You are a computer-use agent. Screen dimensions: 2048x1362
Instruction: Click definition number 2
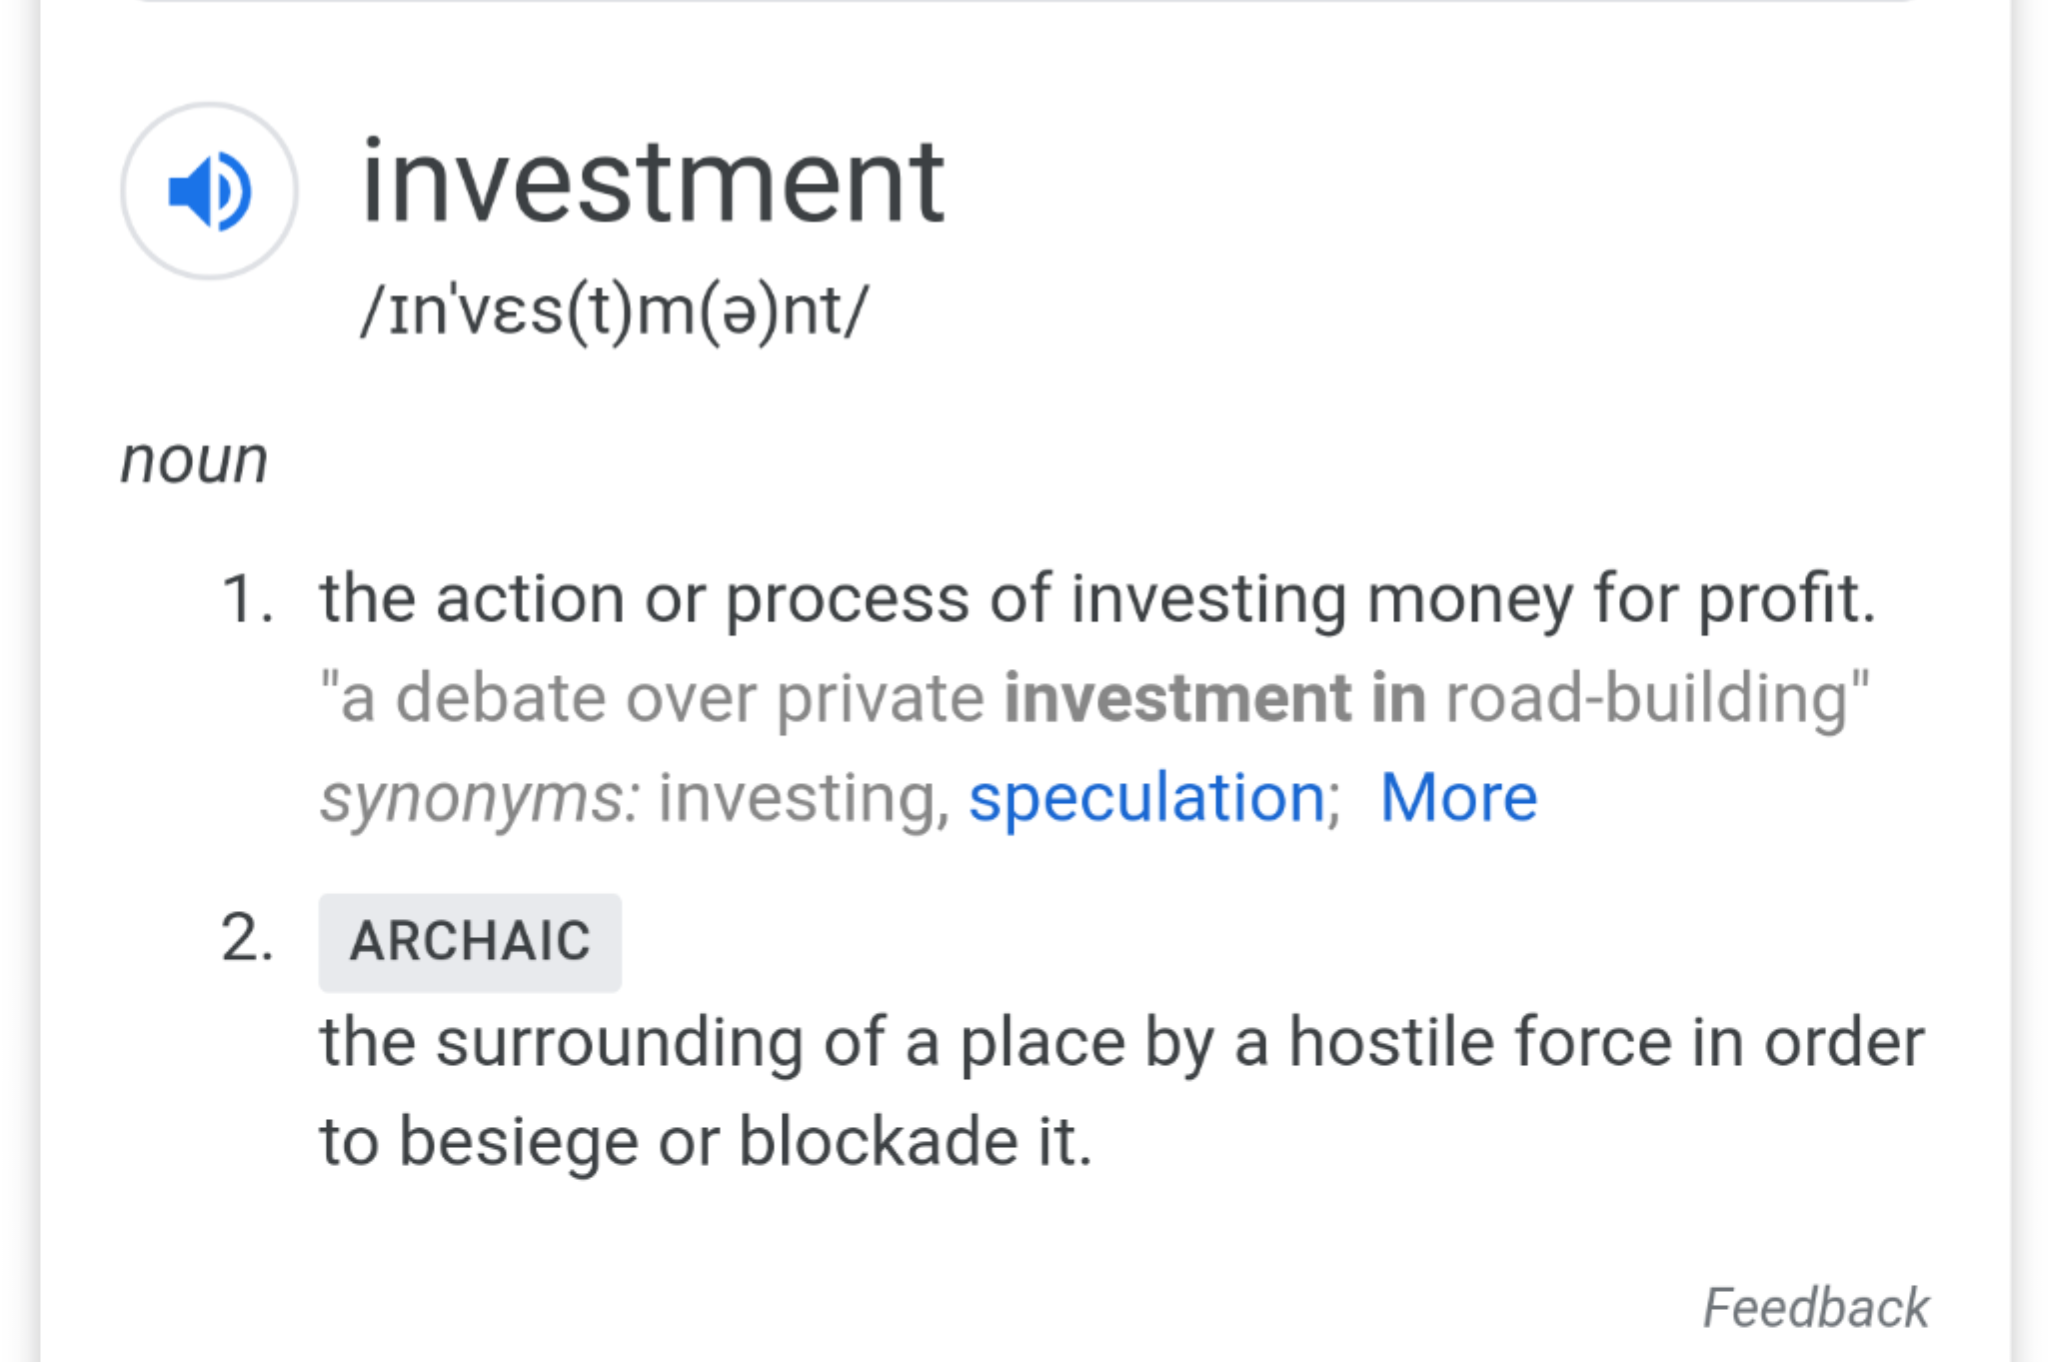click(247, 939)
